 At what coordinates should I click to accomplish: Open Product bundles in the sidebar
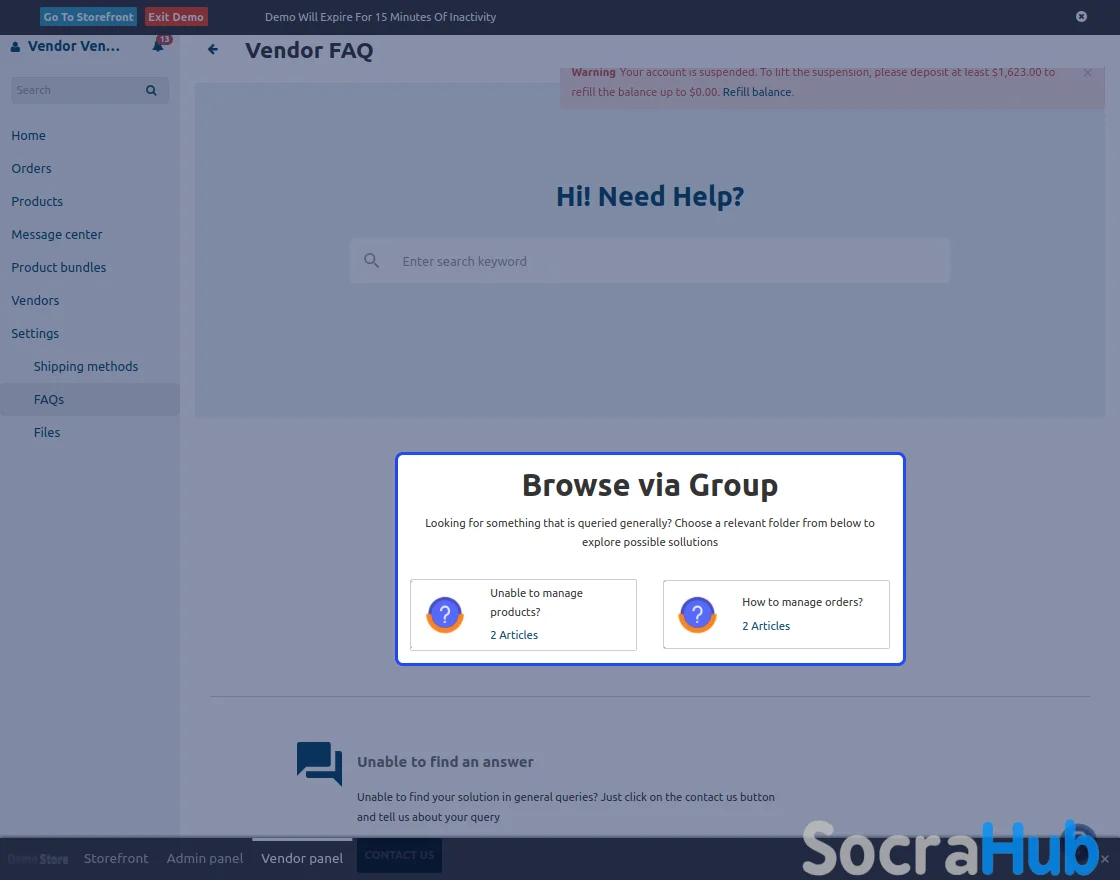(59, 267)
